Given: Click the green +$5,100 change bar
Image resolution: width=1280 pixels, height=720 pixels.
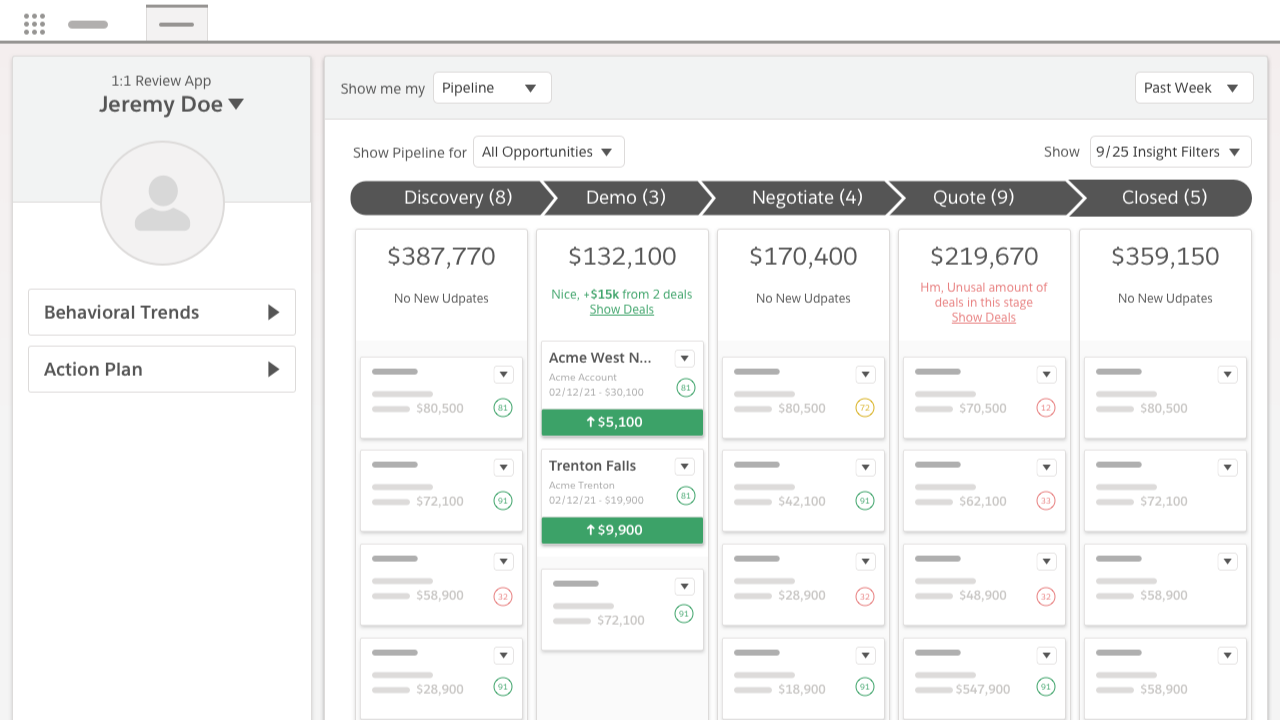Looking at the screenshot, I should click(622, 423).
